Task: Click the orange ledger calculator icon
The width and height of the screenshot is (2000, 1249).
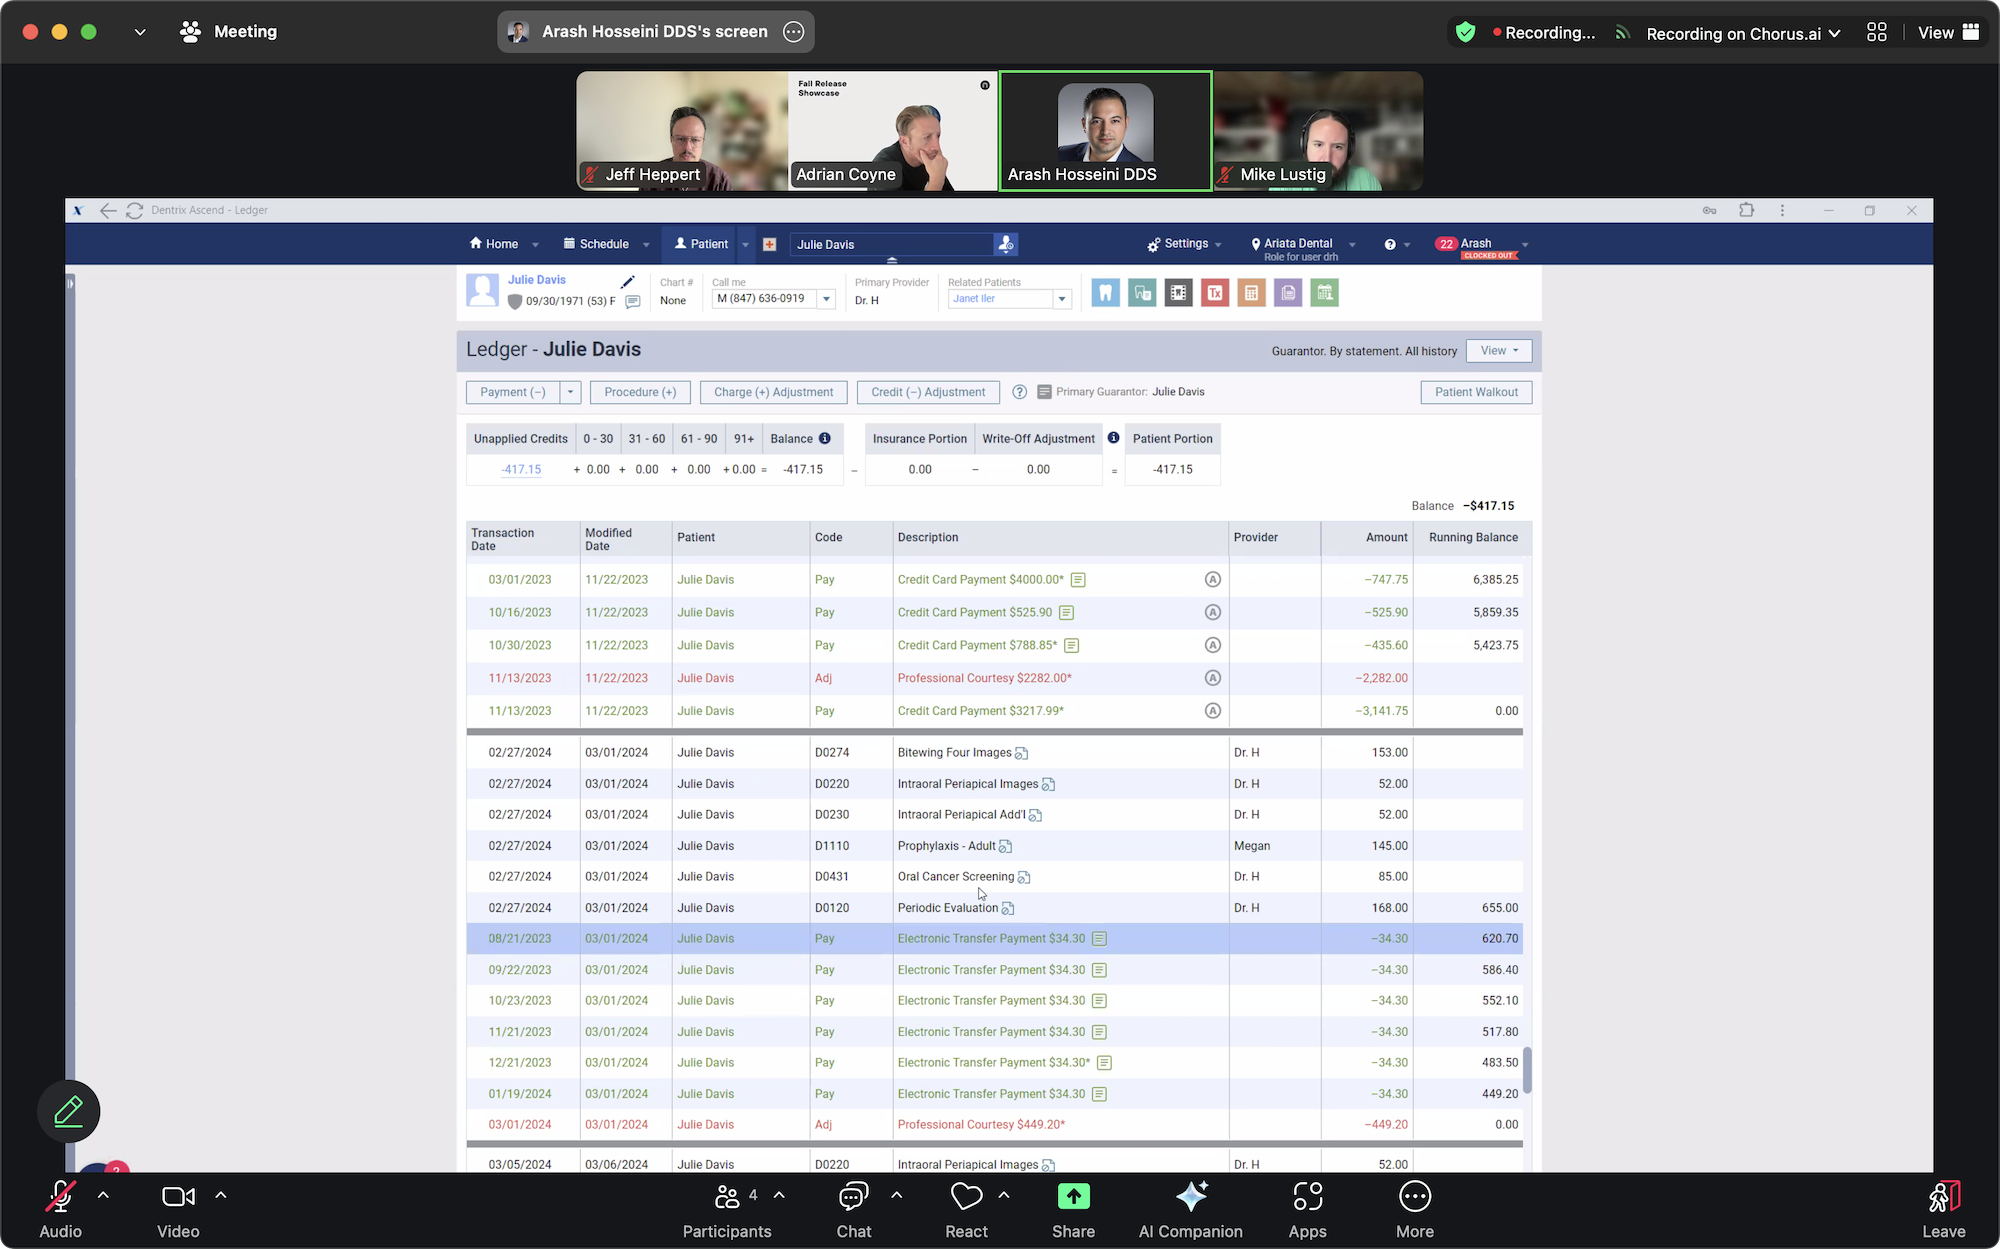Action: point(1251,293)
